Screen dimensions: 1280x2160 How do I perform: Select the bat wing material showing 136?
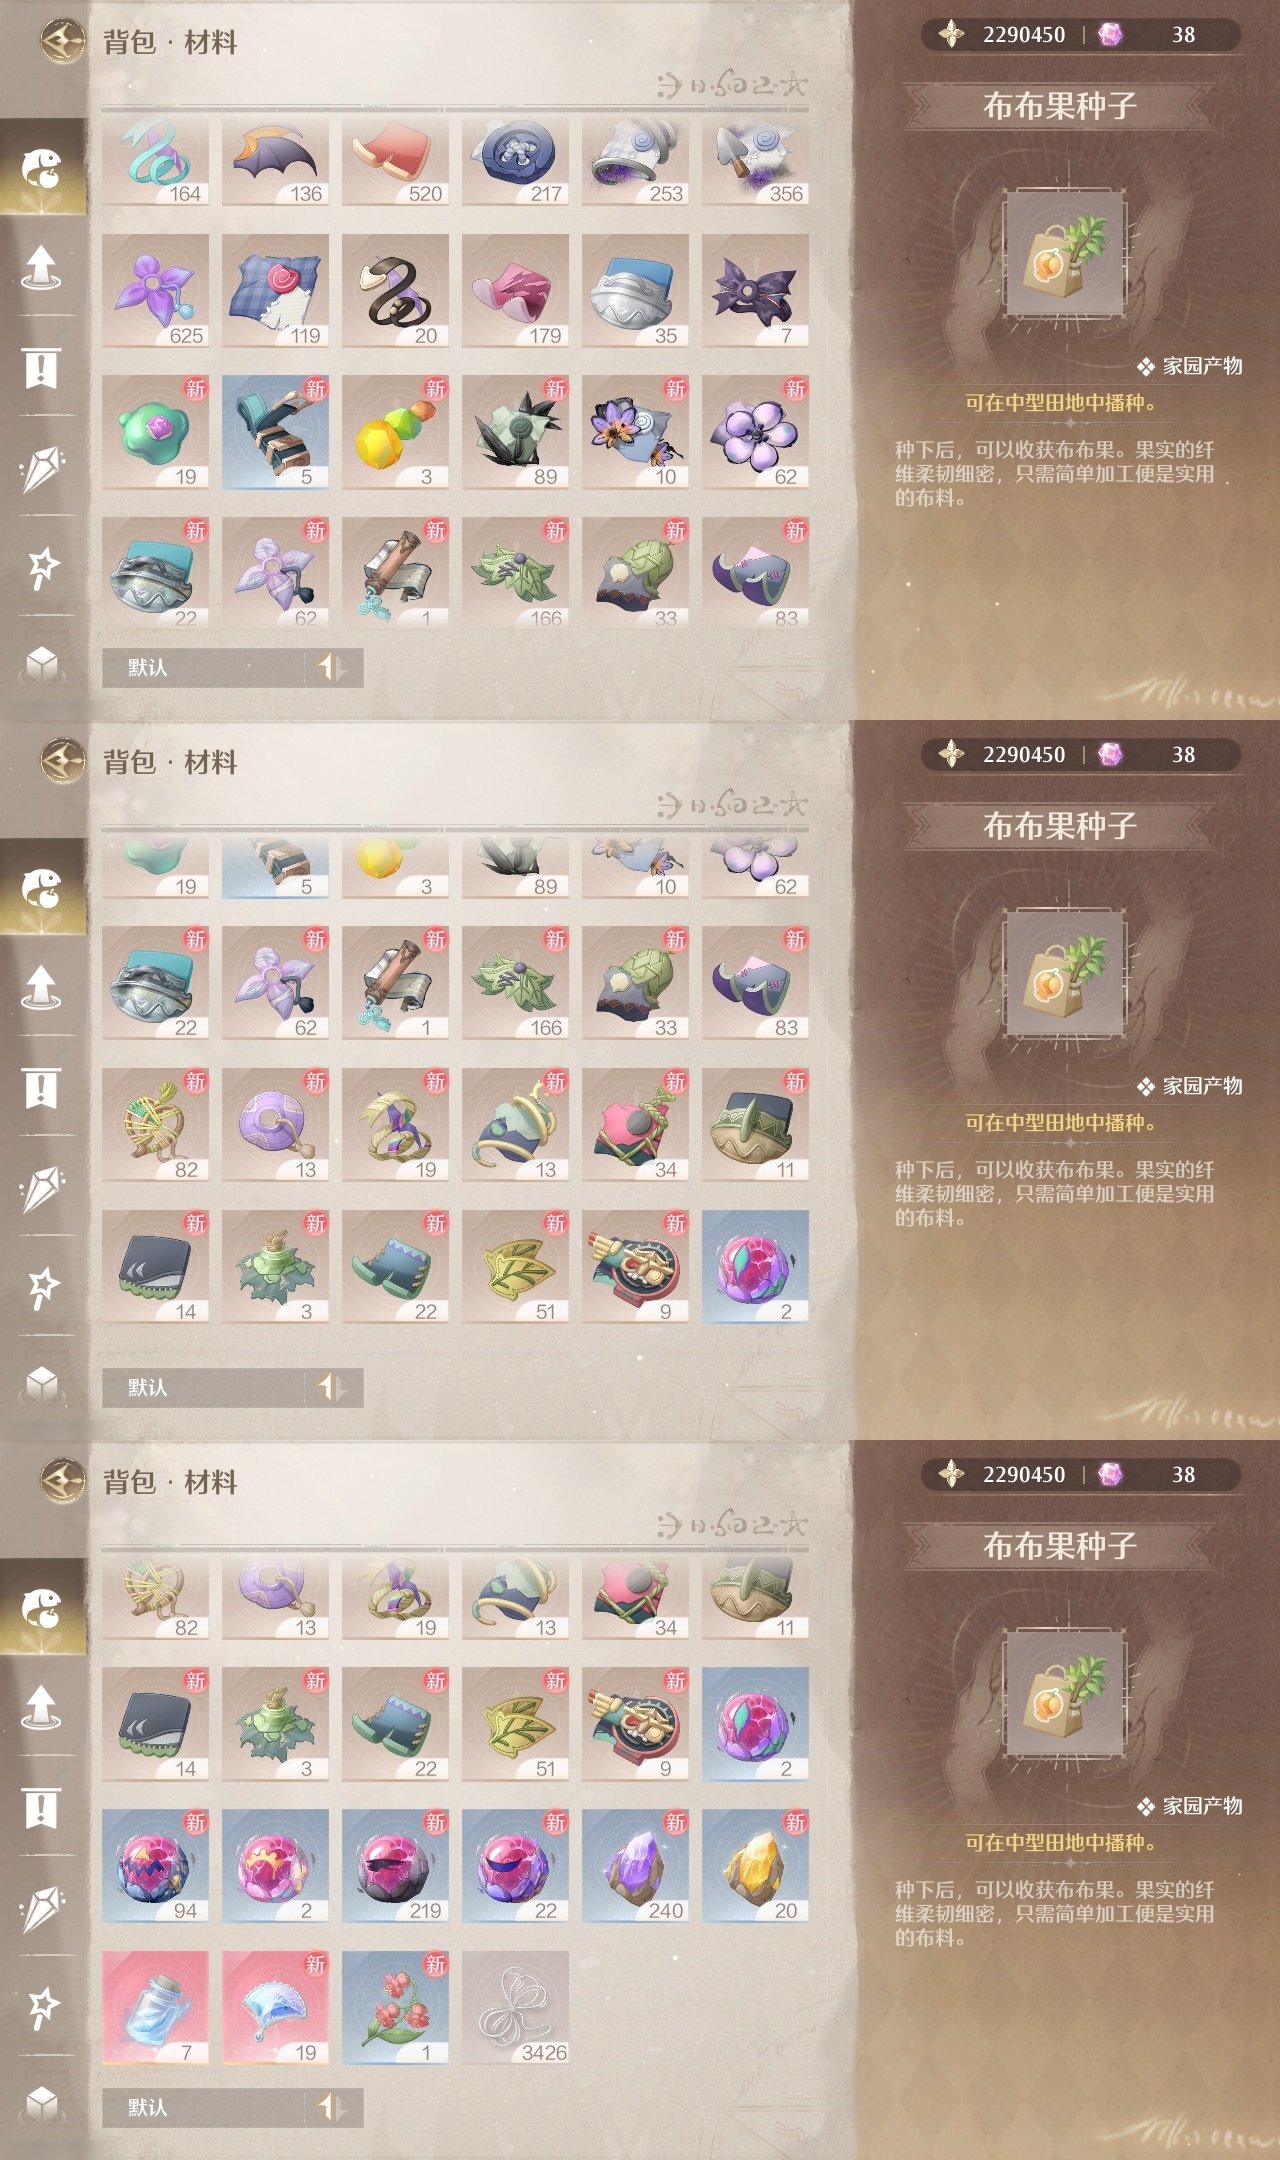(x=275, y=161)
